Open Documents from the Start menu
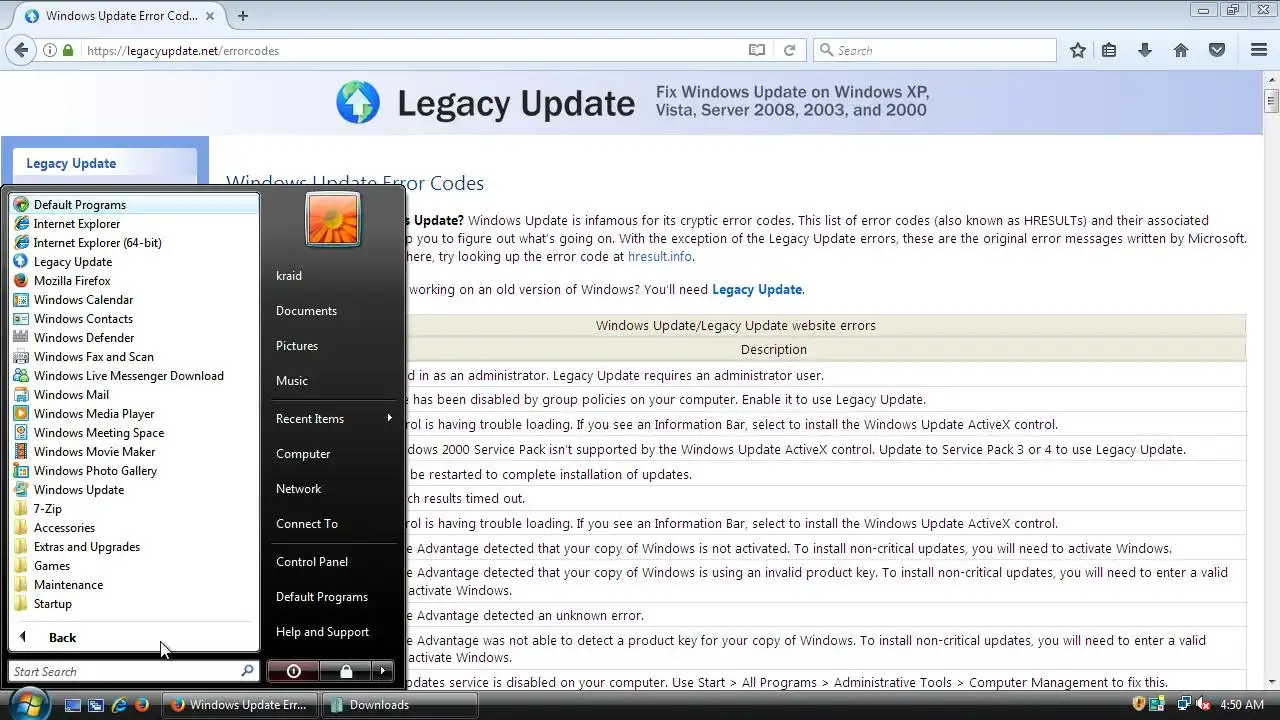Image resolution: width=1280 pixels, height=720 pixels. [332, 310]
